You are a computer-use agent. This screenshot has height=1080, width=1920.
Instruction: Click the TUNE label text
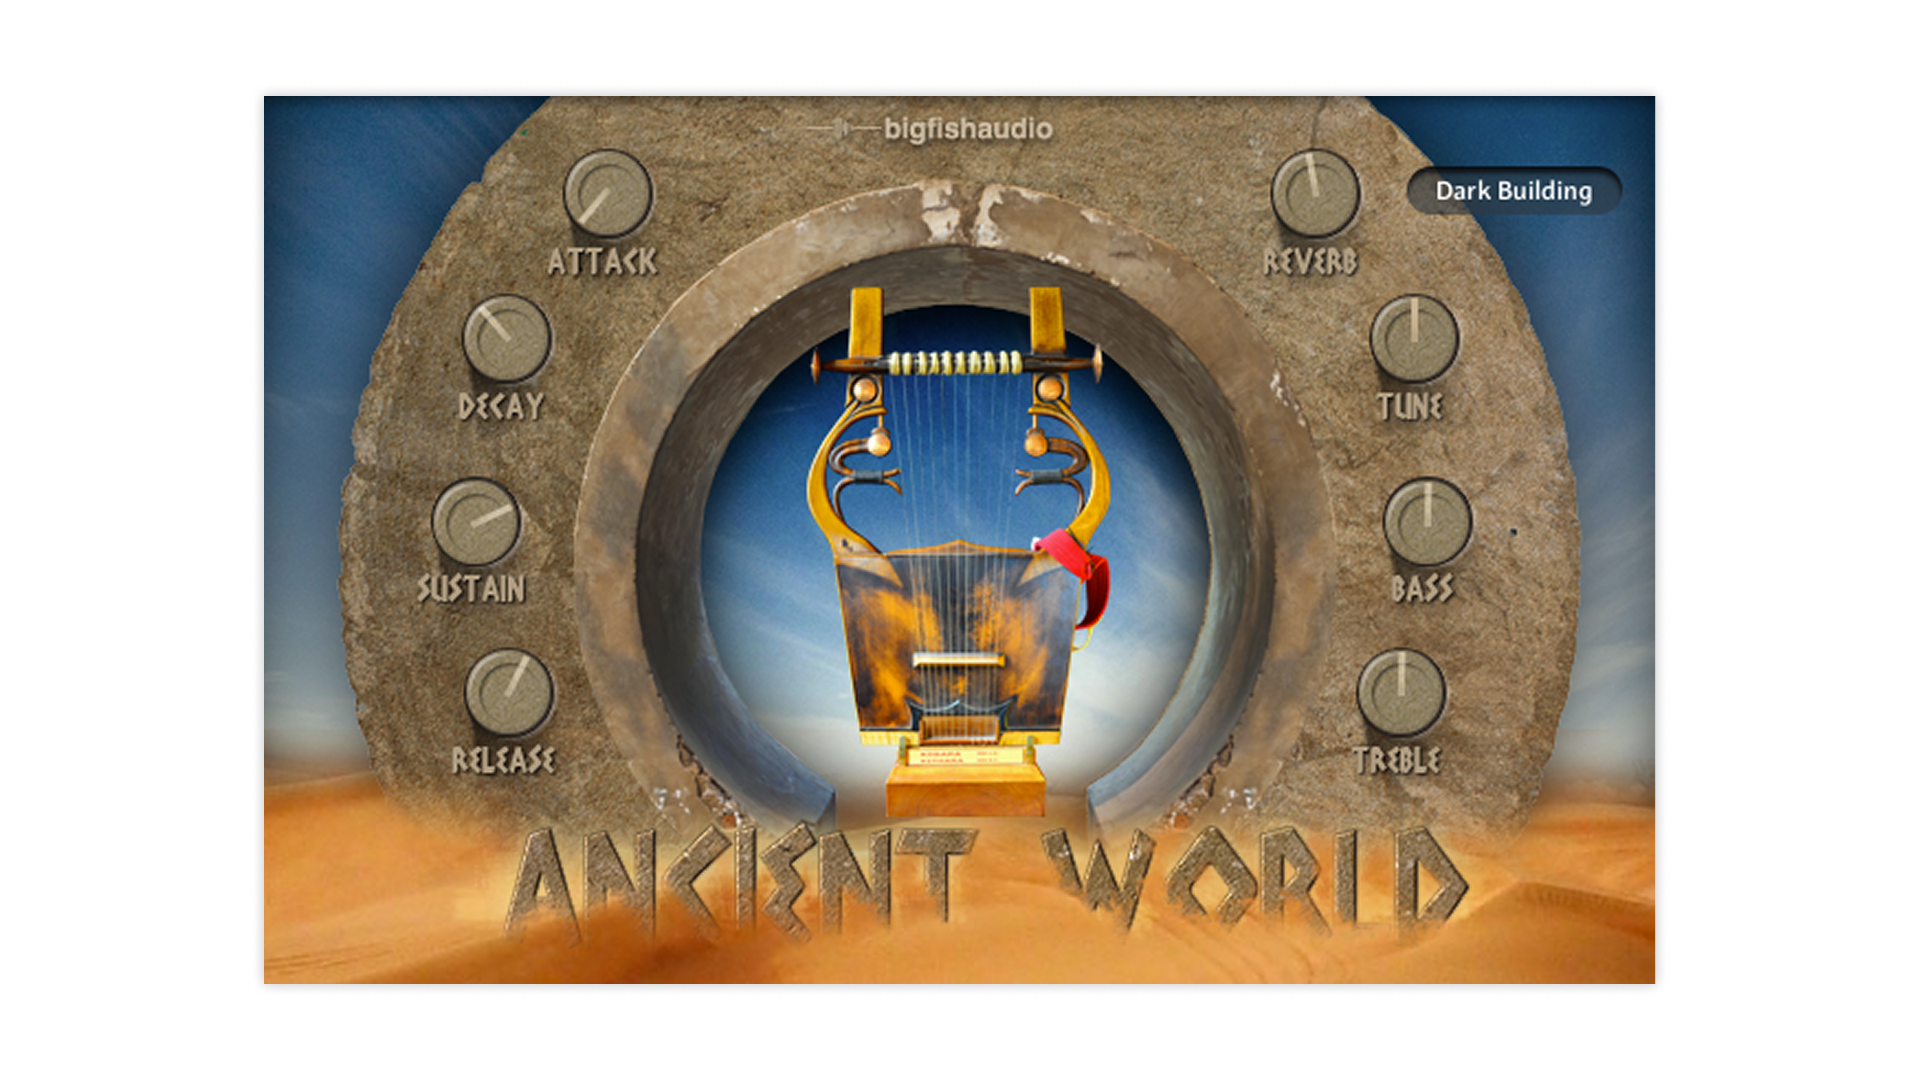(x=1409, y=406)
